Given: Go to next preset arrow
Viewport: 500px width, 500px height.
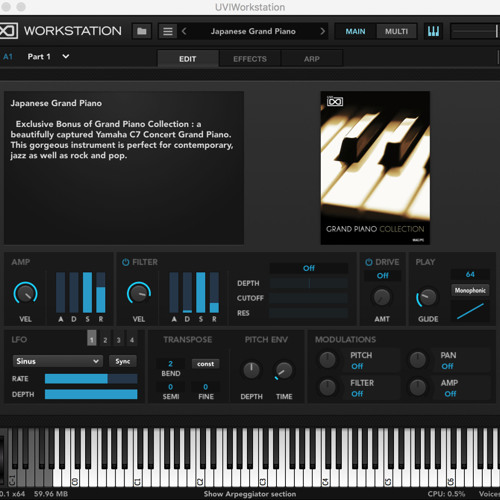Looking at the screenshot, I should pyautogui.click(x=322, y=31).
